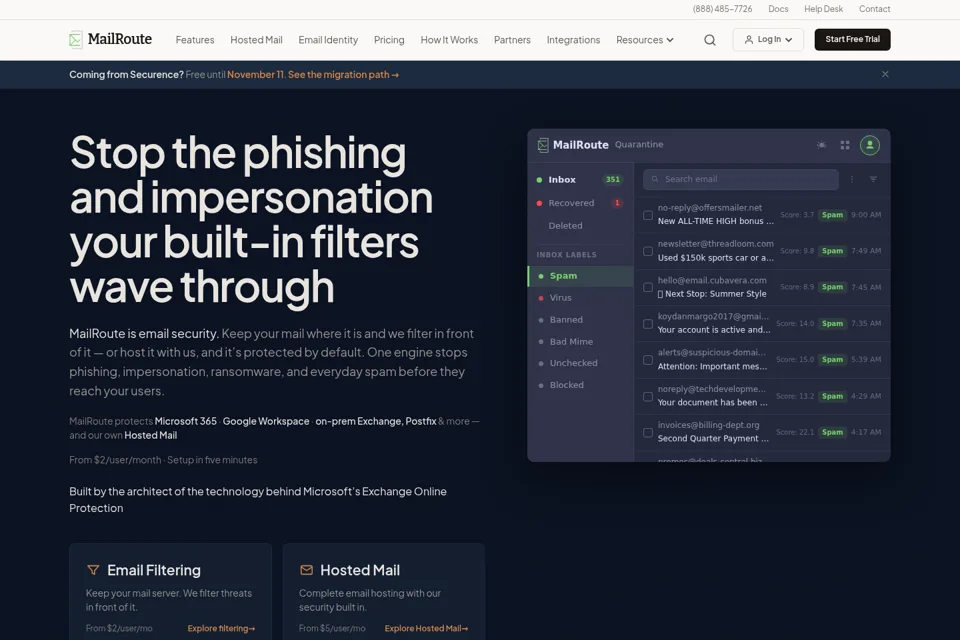
Task: Open the site search magnifier icon
Action: [x=710, y=40]
